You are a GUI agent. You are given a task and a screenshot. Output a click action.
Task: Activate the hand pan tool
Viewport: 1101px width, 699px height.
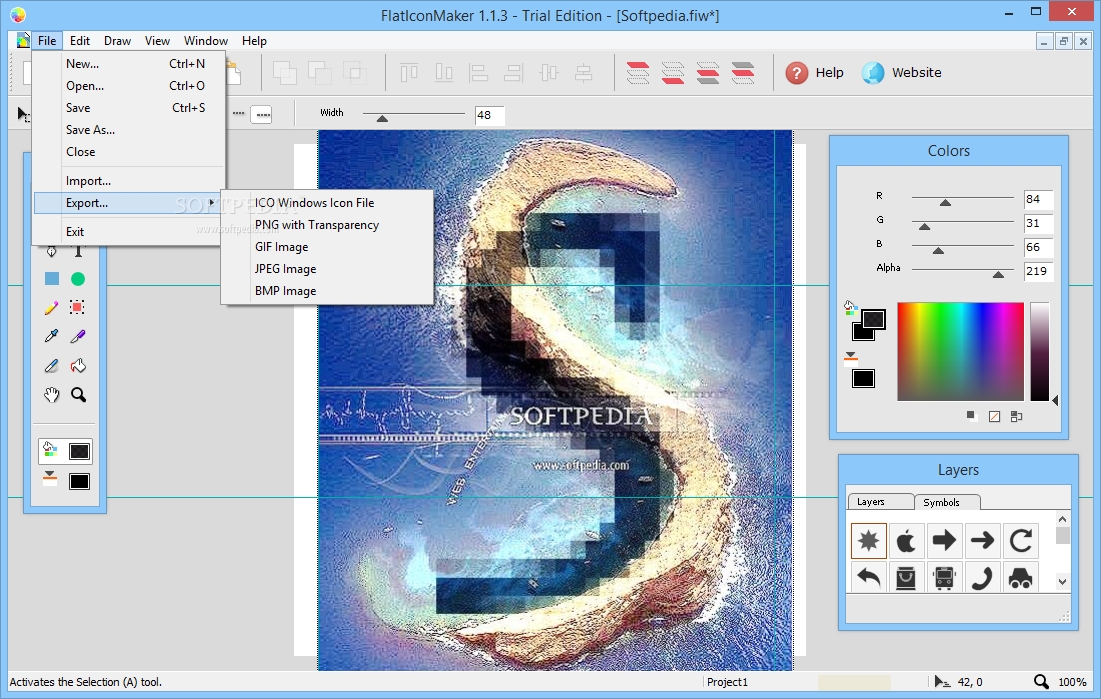pyautogui.click(x=51, y=395)
